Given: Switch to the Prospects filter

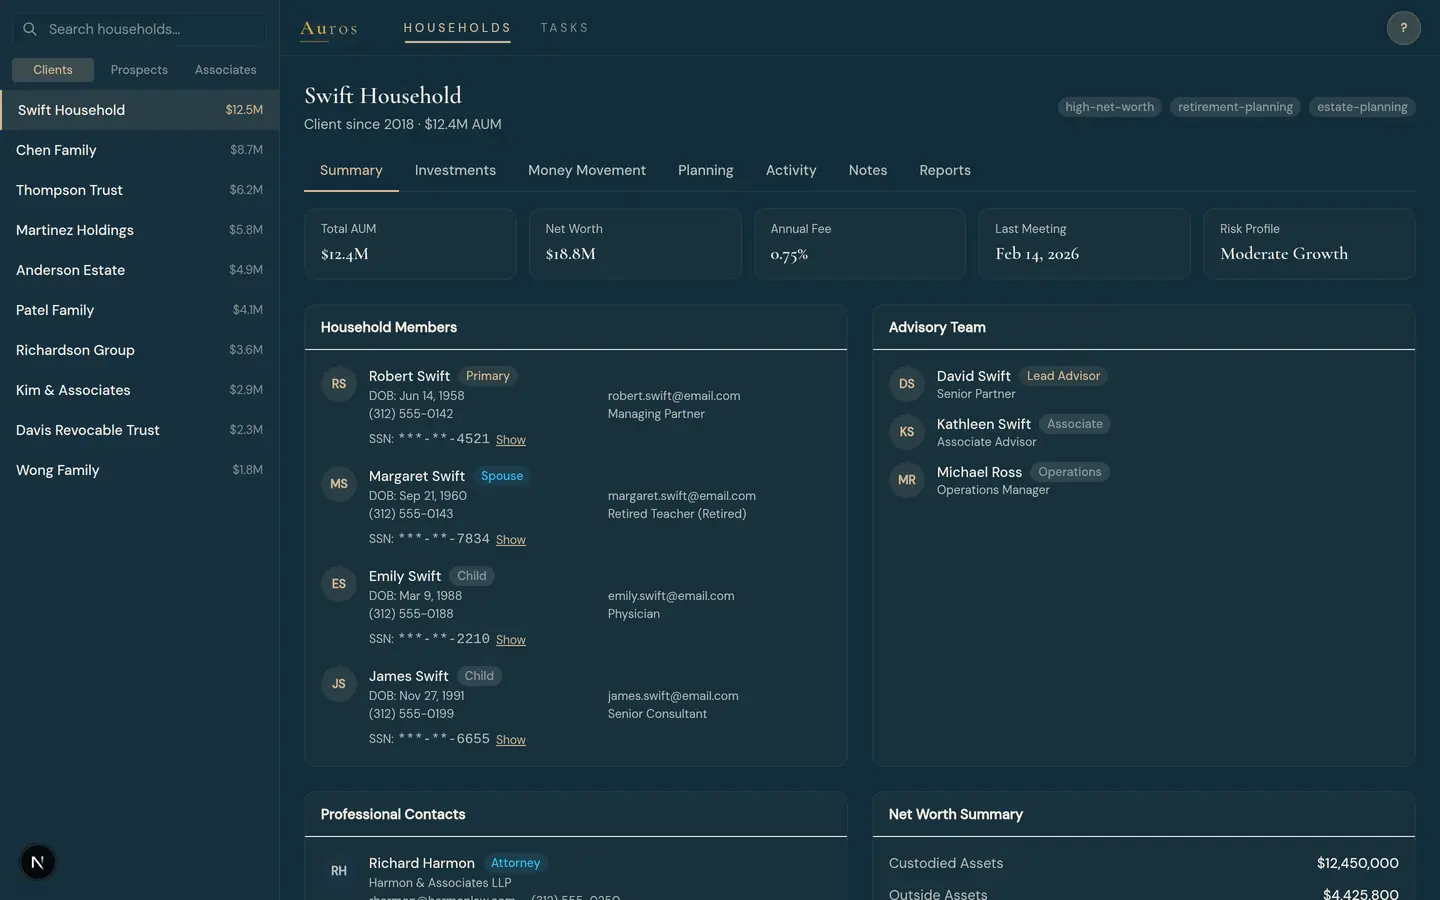Looking at the screenshot, I should point(139,70).
